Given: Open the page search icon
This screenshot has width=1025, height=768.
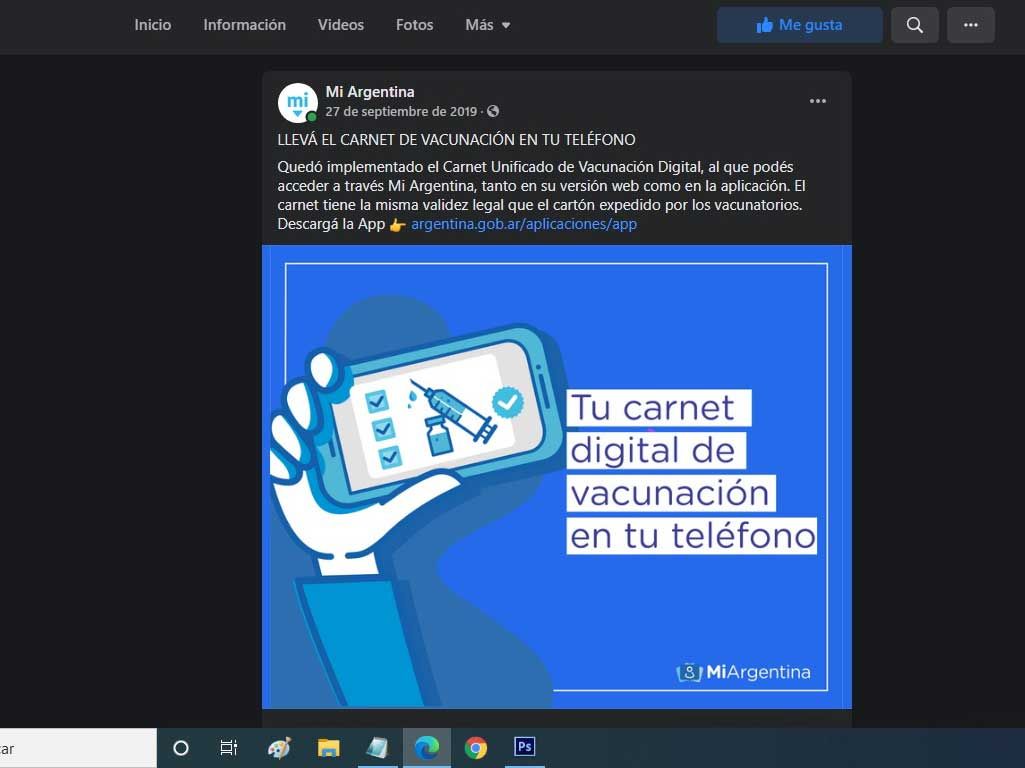Looking at the screenshot, I should tap(915, 25).
